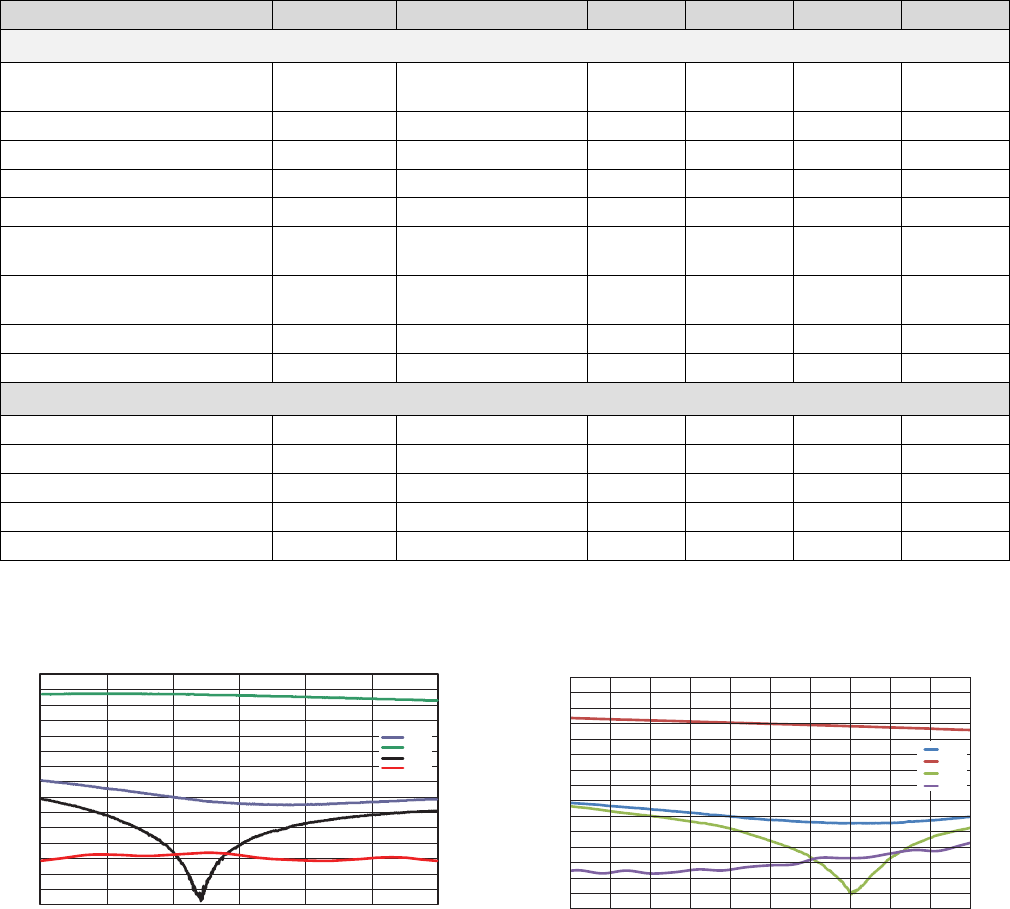
Task: Select the bottom-left cell of the table
Action: click(137, 546)
